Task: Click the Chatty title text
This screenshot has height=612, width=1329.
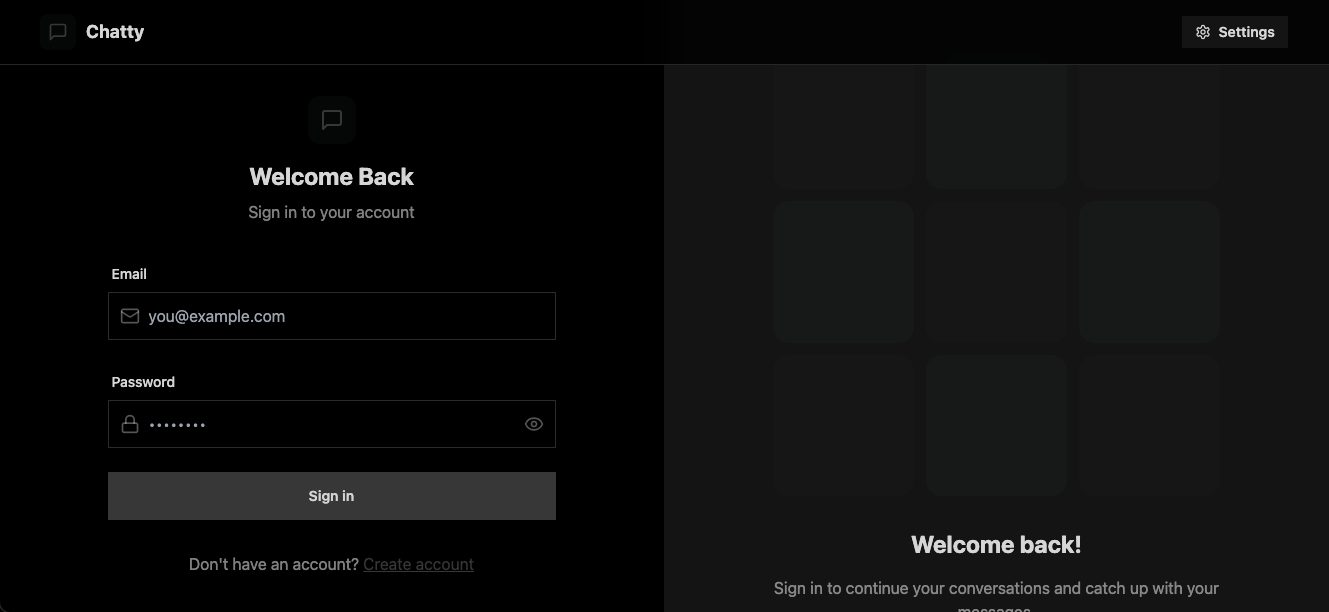Action: [x=114, y=31]
